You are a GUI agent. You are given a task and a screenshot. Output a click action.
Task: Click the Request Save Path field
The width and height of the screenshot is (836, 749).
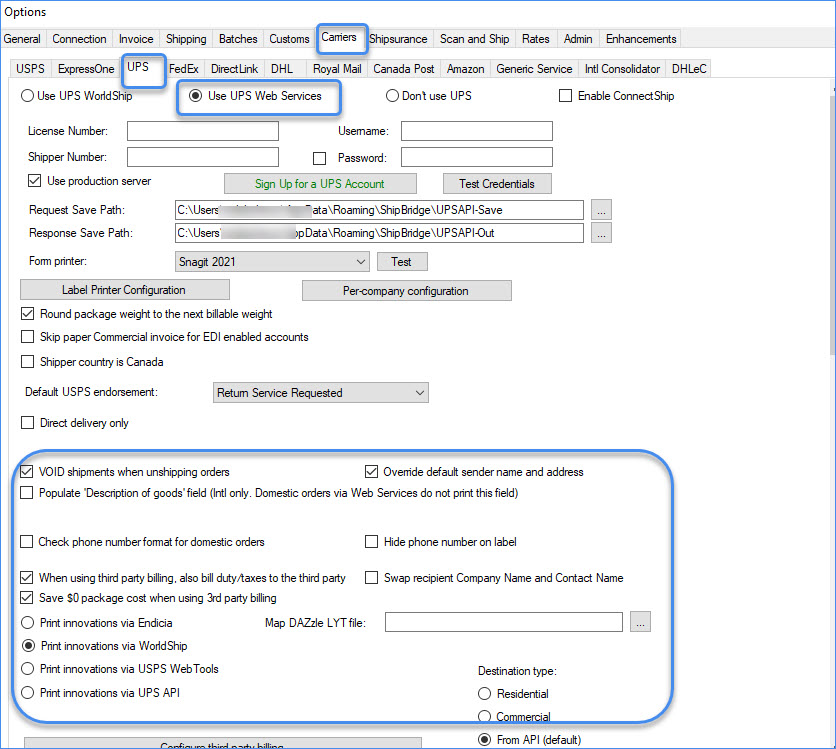coord(379,210)
